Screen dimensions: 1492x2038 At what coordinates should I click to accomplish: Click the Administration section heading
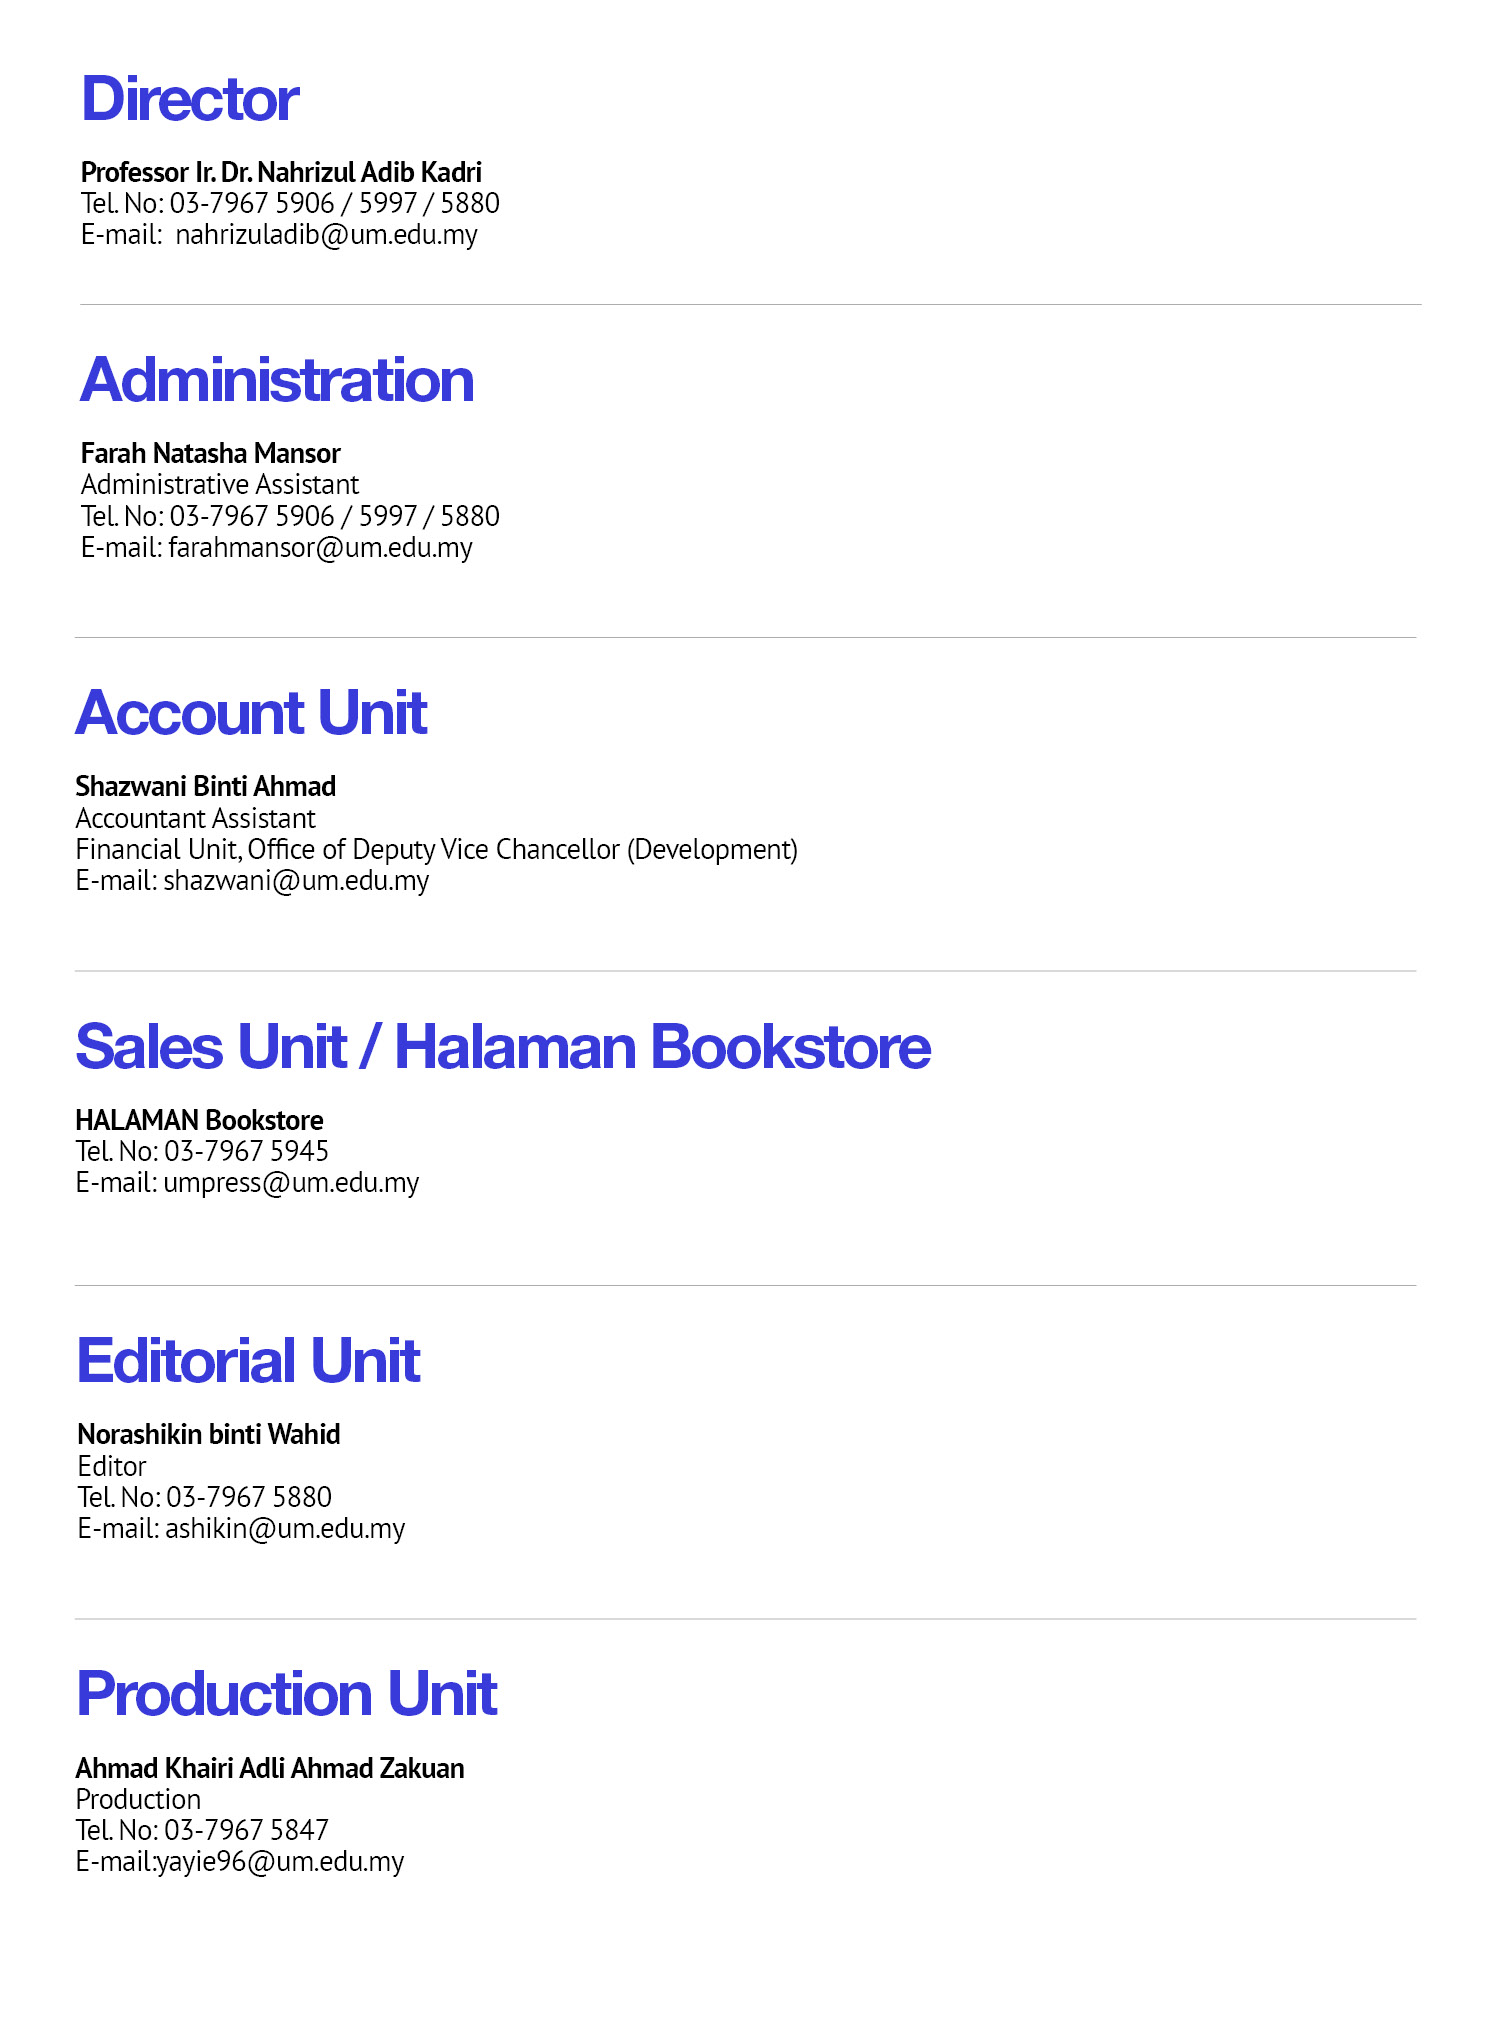tap(277, 380)
